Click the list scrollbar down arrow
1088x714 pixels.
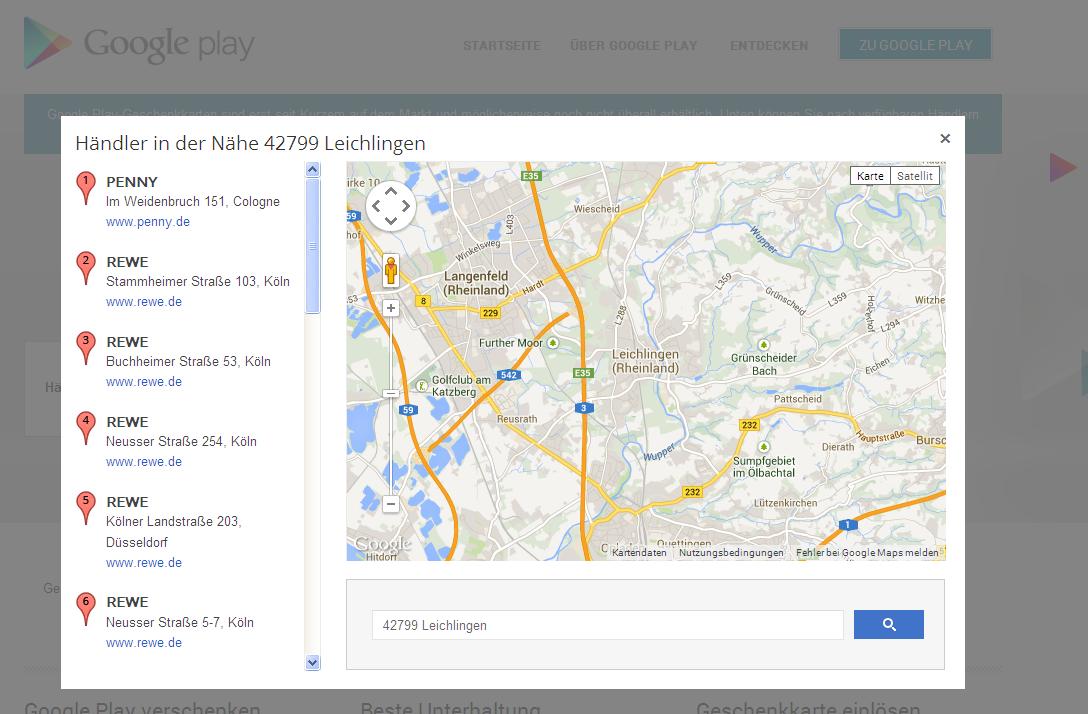[313, 663]
